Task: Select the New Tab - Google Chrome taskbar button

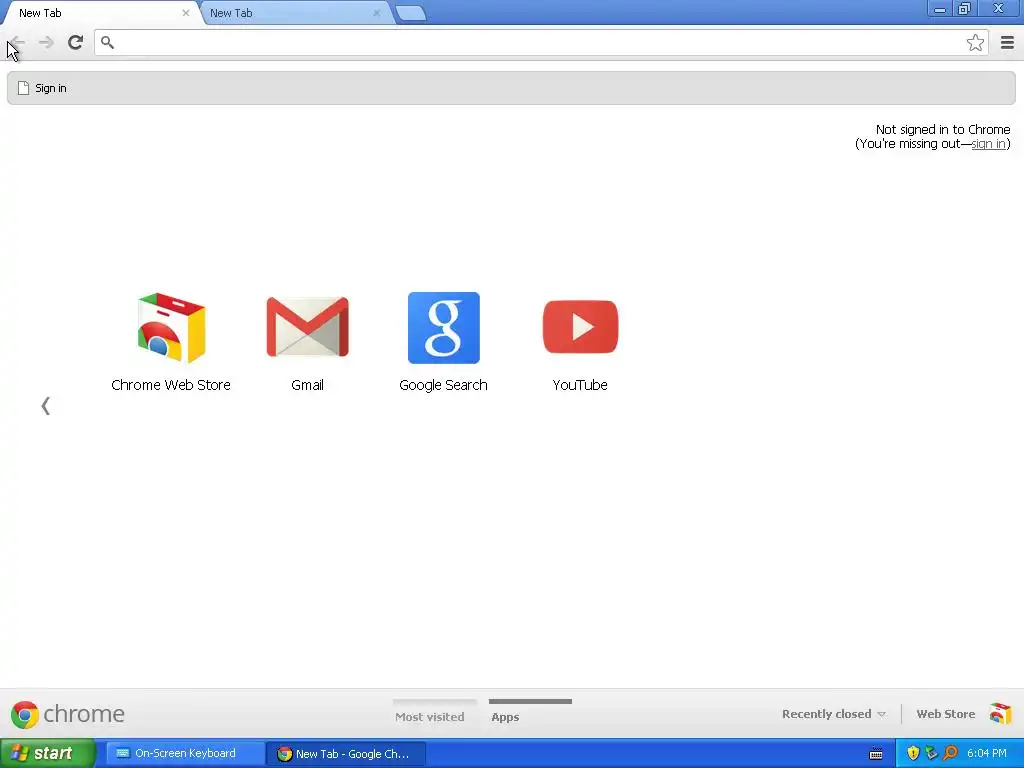Action: pyautogui.click(x=346, y=754)
